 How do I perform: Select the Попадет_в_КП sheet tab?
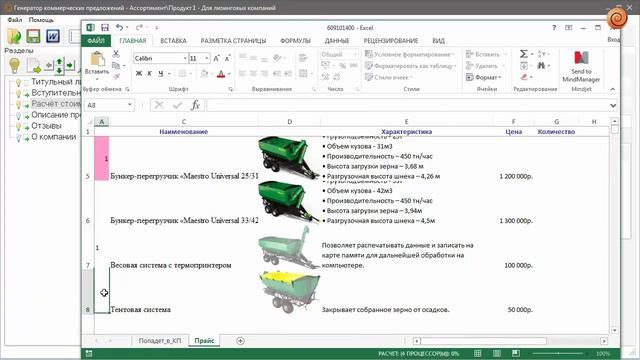pyautogui.click(x=160, y=341)
